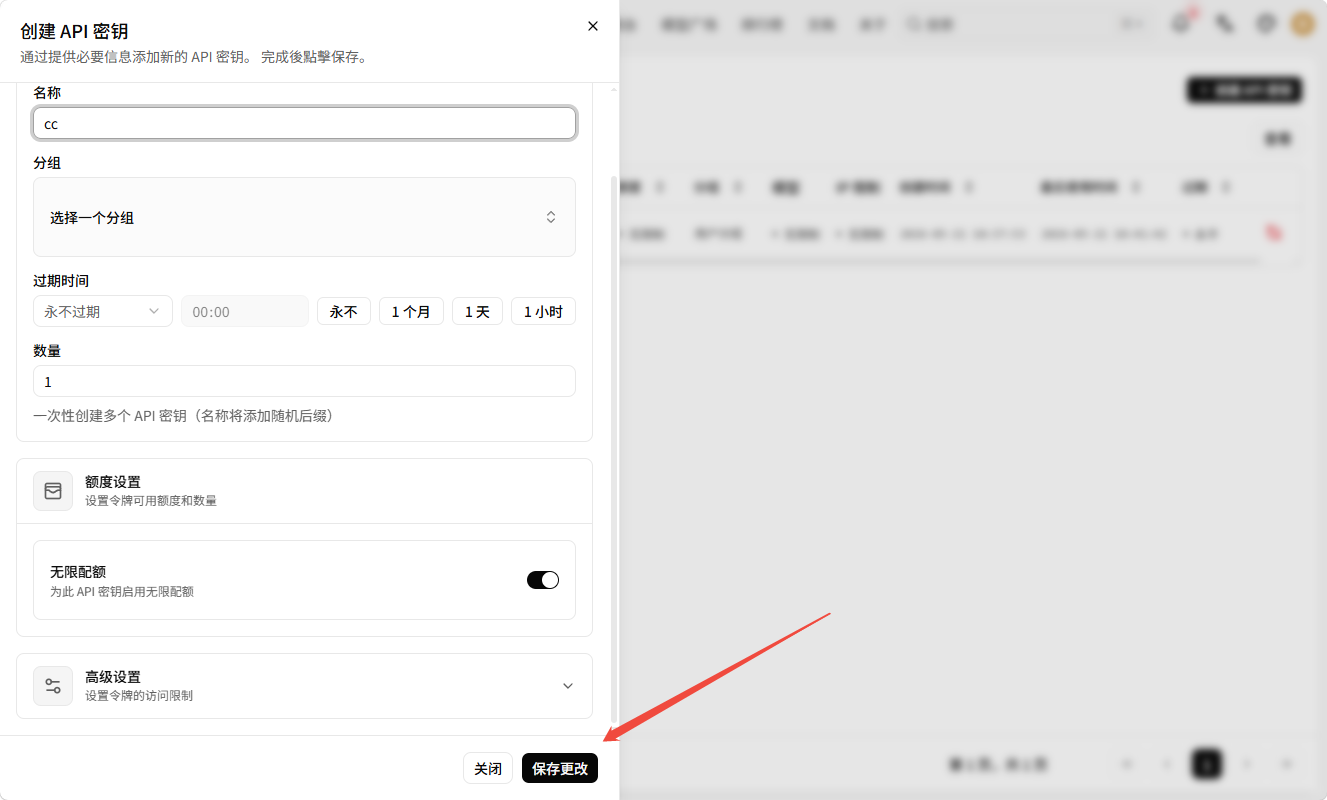This screenshot has height=800, width=1327.
Task: Open the notification bell with red badge
Action: click(x=1181, y=24)
